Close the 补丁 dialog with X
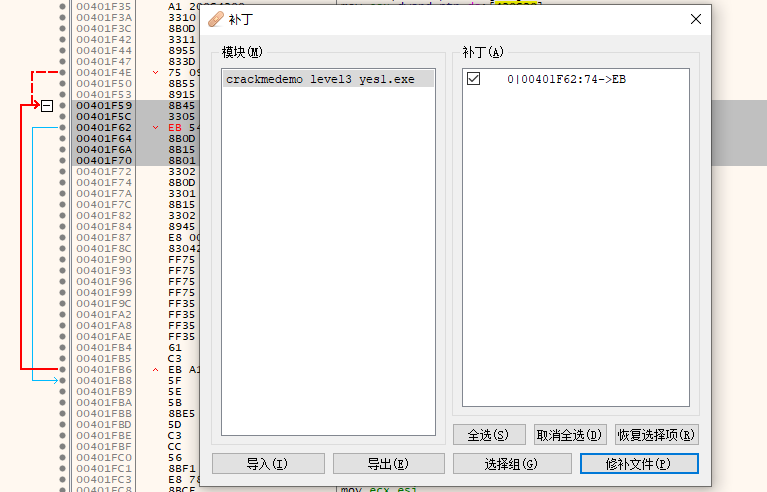The image size is (767, 492). click(696, 19)
